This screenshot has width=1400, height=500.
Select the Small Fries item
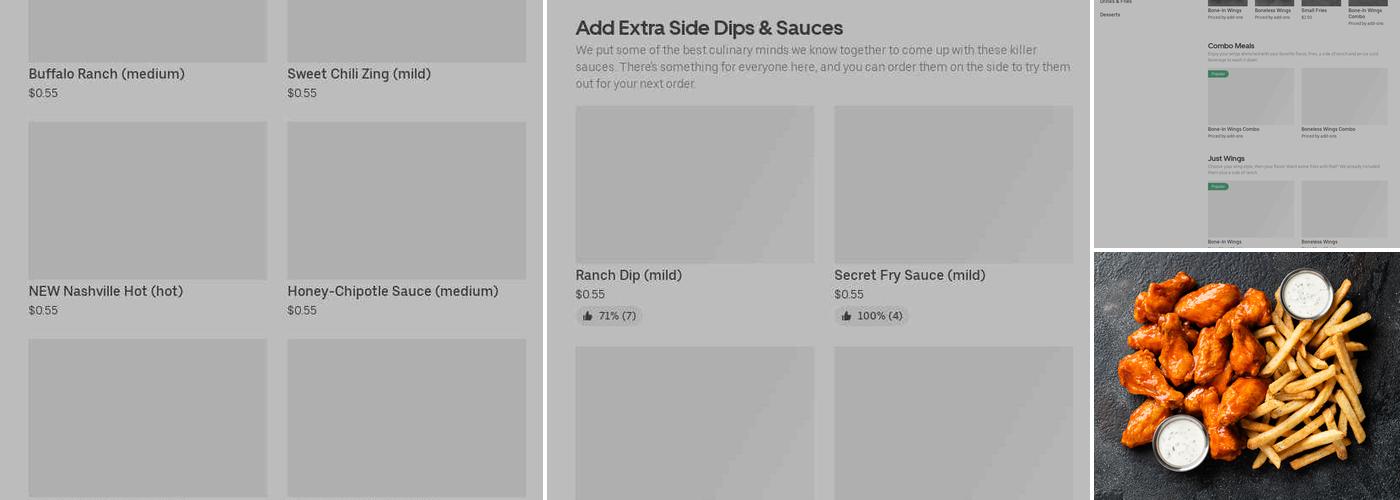pyautogui.click(x=1314, y=10)
